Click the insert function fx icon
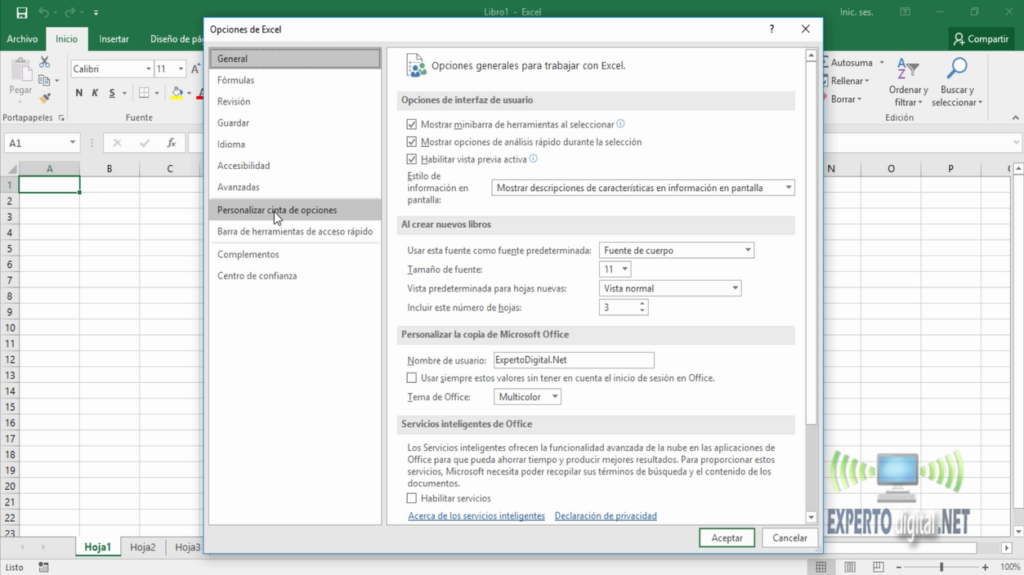Viewport: 1024px width, 575px height. [x=171, y=143]
